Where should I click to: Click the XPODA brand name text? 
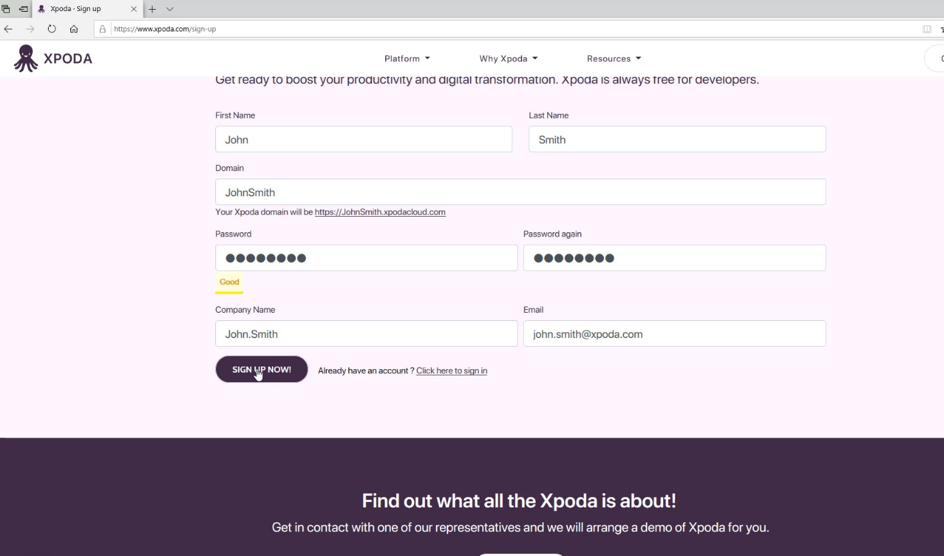(x=68, y=59)
